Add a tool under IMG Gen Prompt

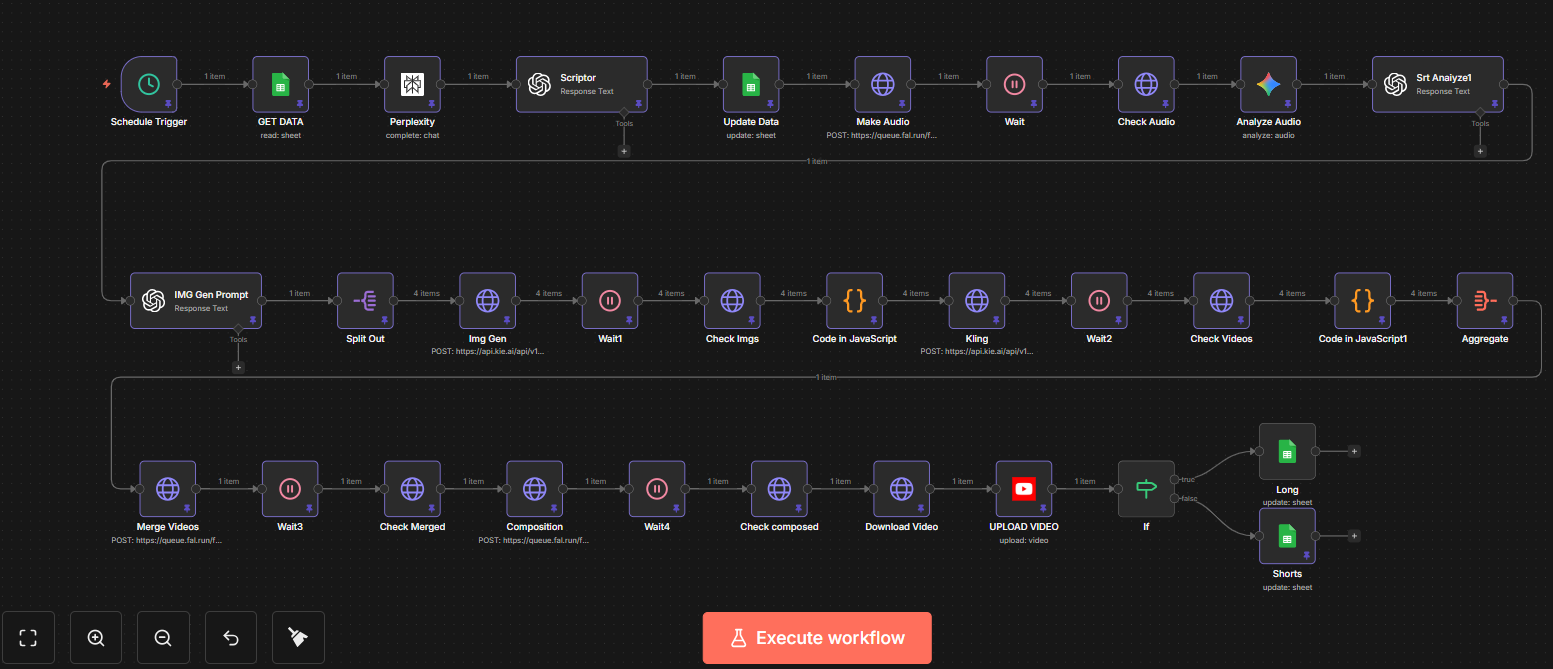[x=238, y=367]
